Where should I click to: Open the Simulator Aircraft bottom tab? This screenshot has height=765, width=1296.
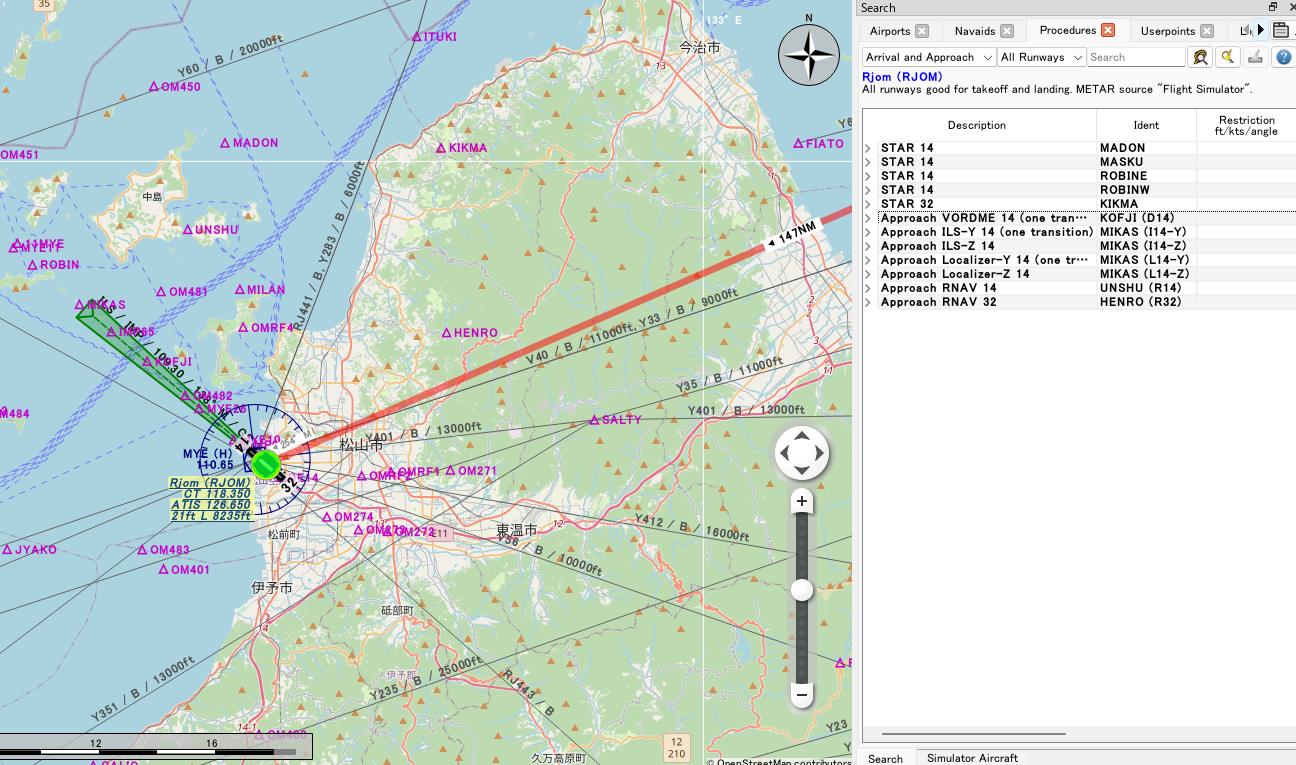(x=971, y=758)
